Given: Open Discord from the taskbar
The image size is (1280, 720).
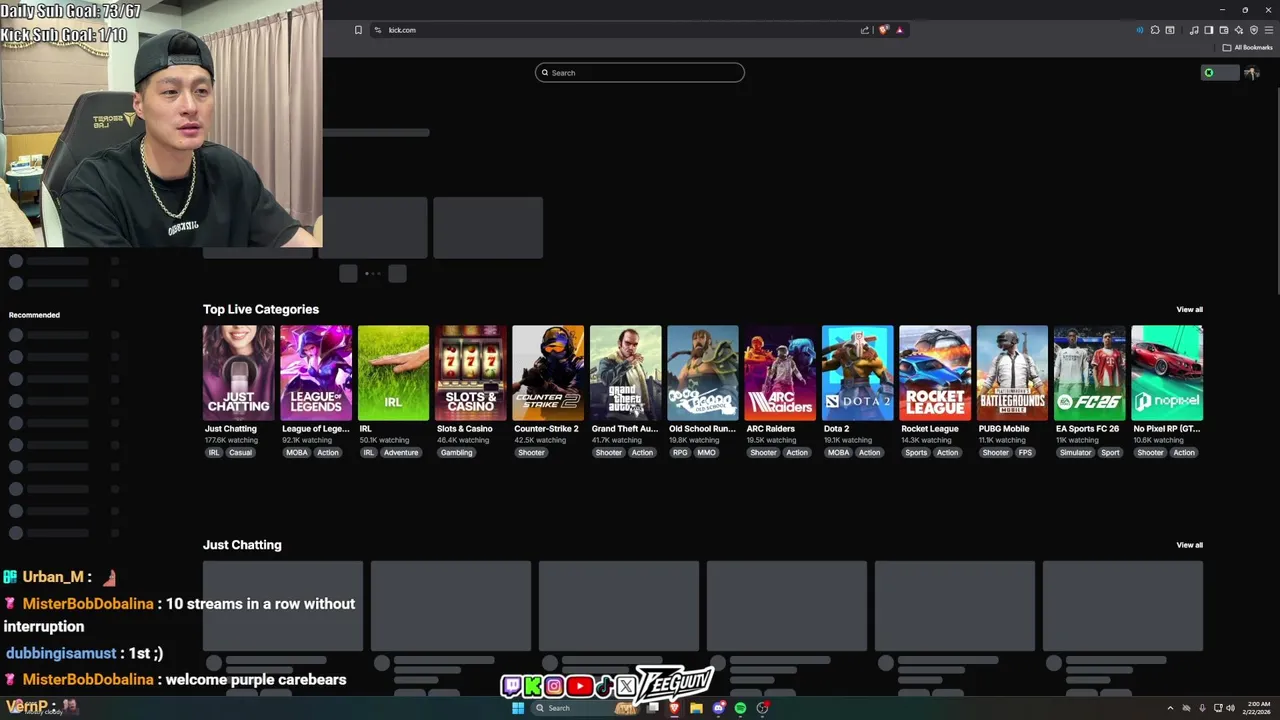Looking at the screenshot, I should (718, 708).
